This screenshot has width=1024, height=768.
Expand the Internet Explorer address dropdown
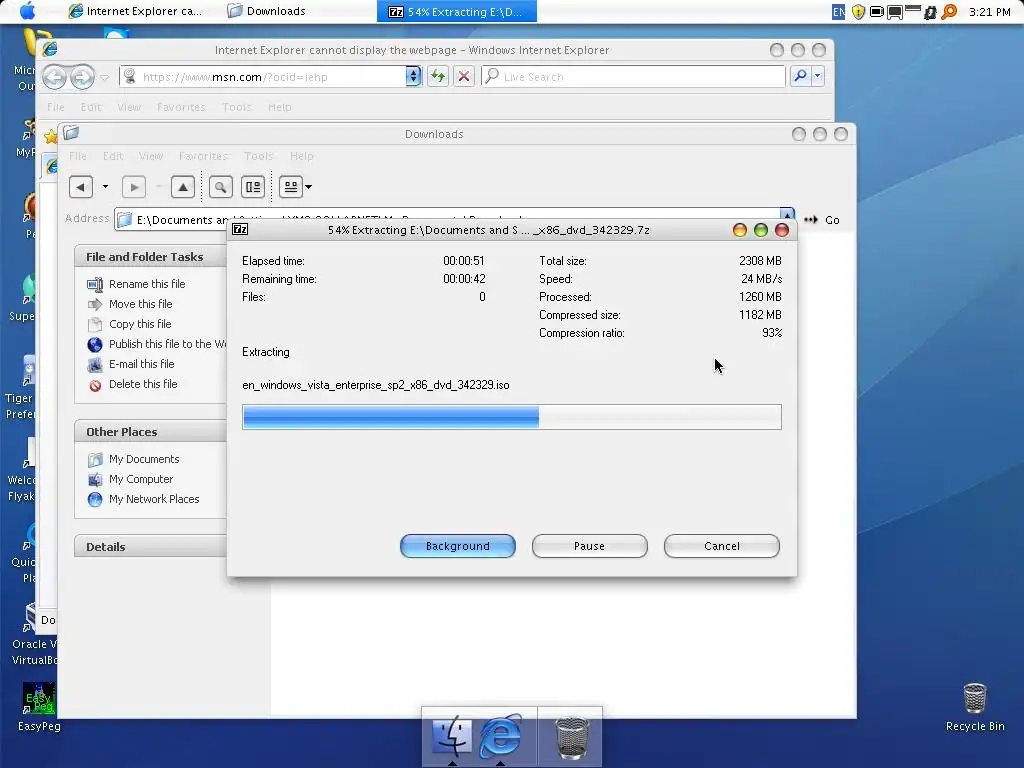tap(413, 76)
